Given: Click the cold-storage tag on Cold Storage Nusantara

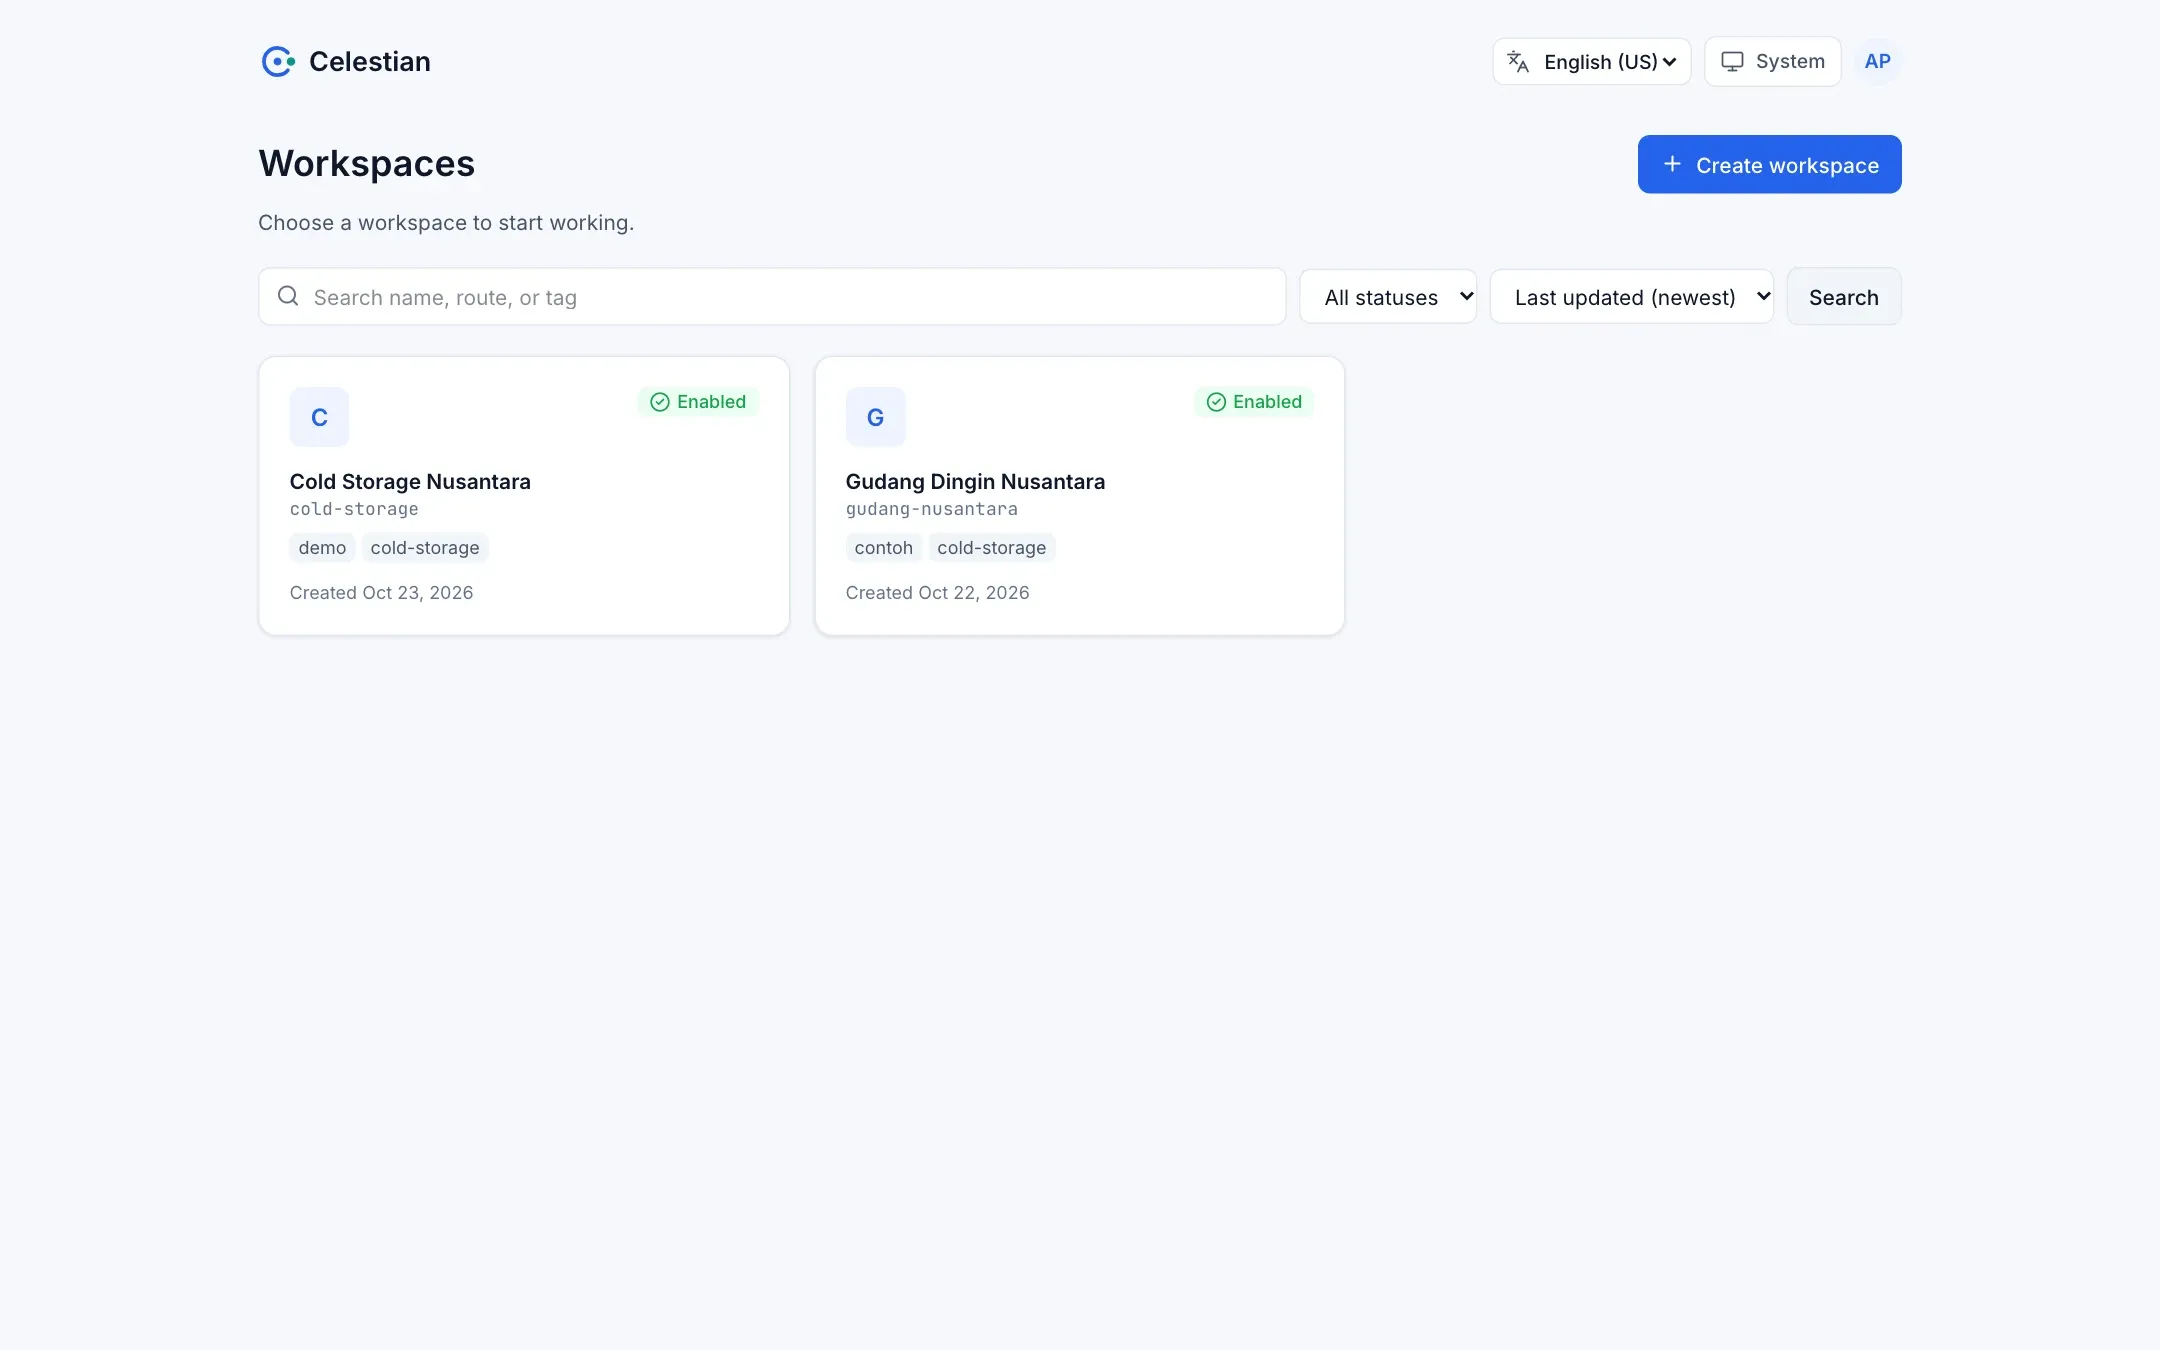Looking at the screenshot, I should point(425,548).
